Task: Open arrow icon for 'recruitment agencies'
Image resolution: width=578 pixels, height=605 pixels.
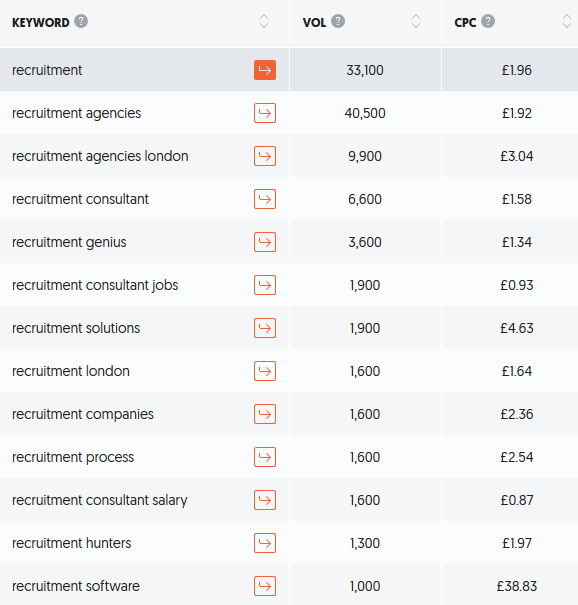Action: tap(265, 113)
